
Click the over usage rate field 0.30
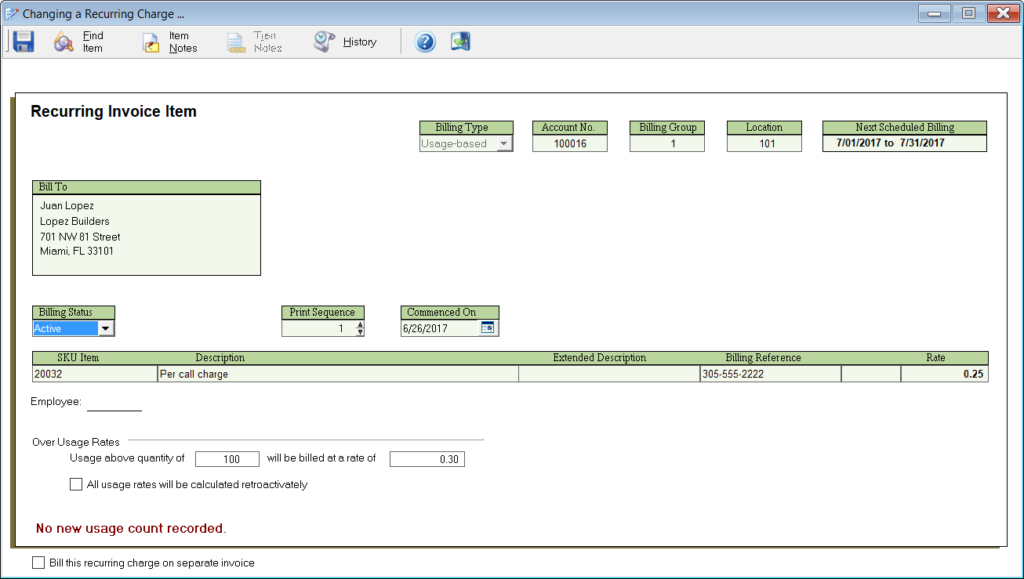click(x=427, y=459)
